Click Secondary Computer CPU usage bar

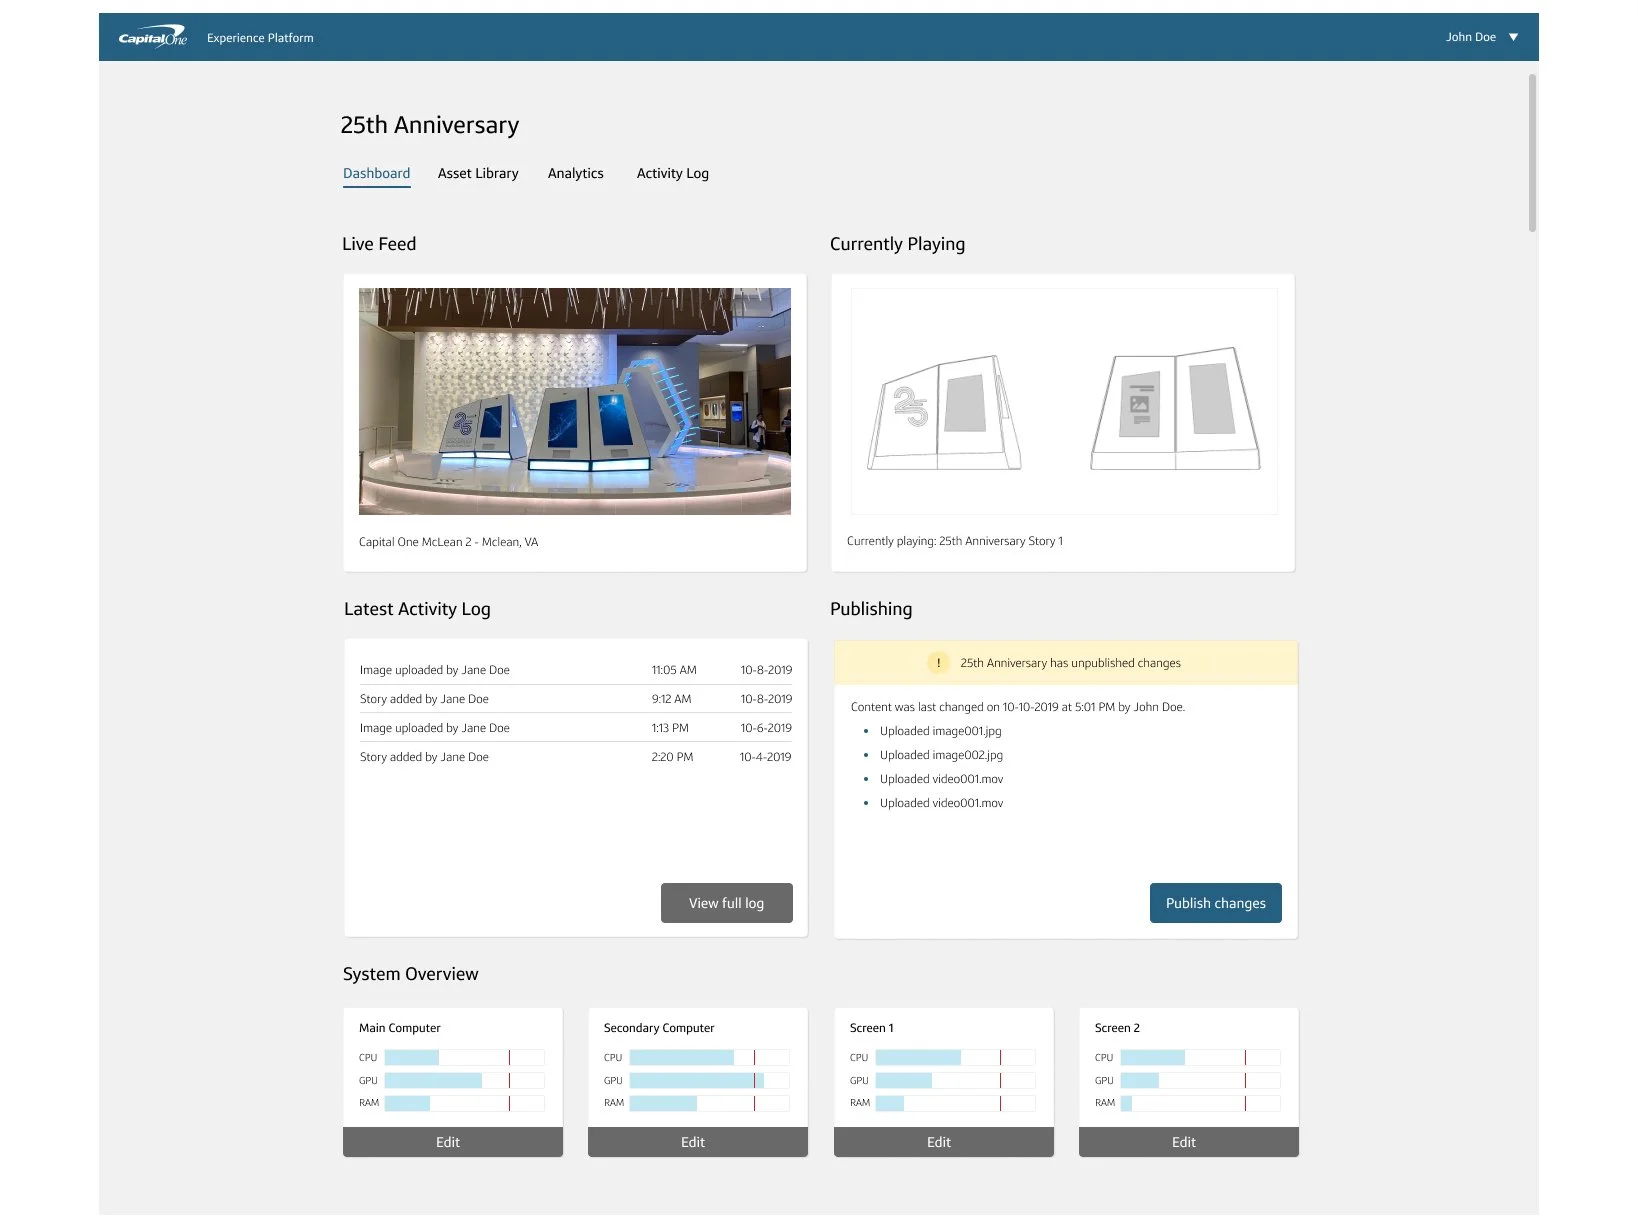[x=709, y=1057]
